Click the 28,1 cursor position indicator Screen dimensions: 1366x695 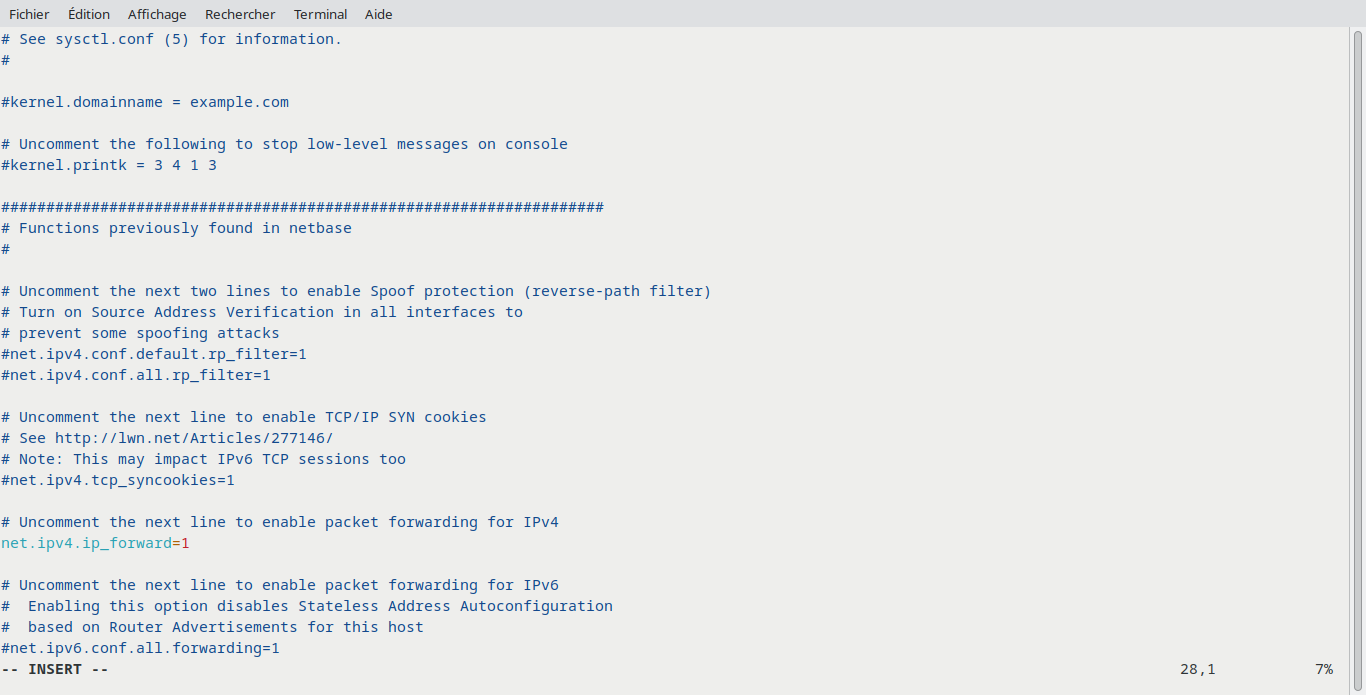(x=1197, y=669)
